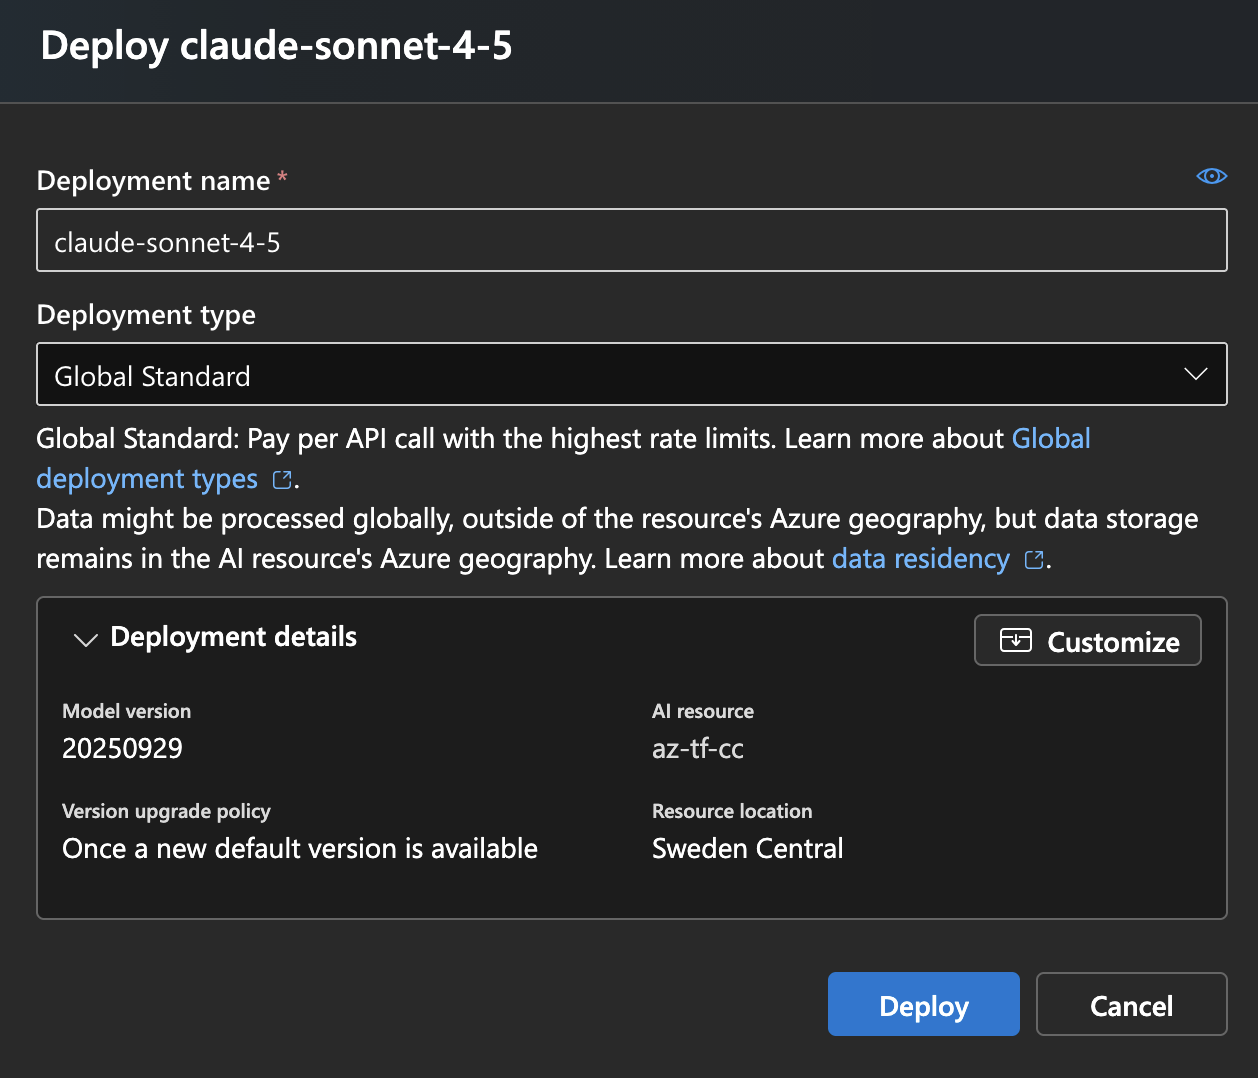Expand the Global Standard combo box
The width and height of the screenshot is (1258, 1078).
(x=632, y=373)
